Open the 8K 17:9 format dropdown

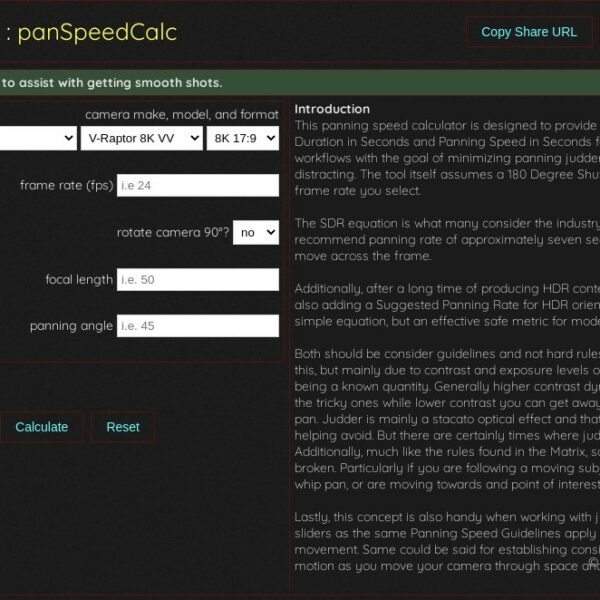[x=243, y=138]
